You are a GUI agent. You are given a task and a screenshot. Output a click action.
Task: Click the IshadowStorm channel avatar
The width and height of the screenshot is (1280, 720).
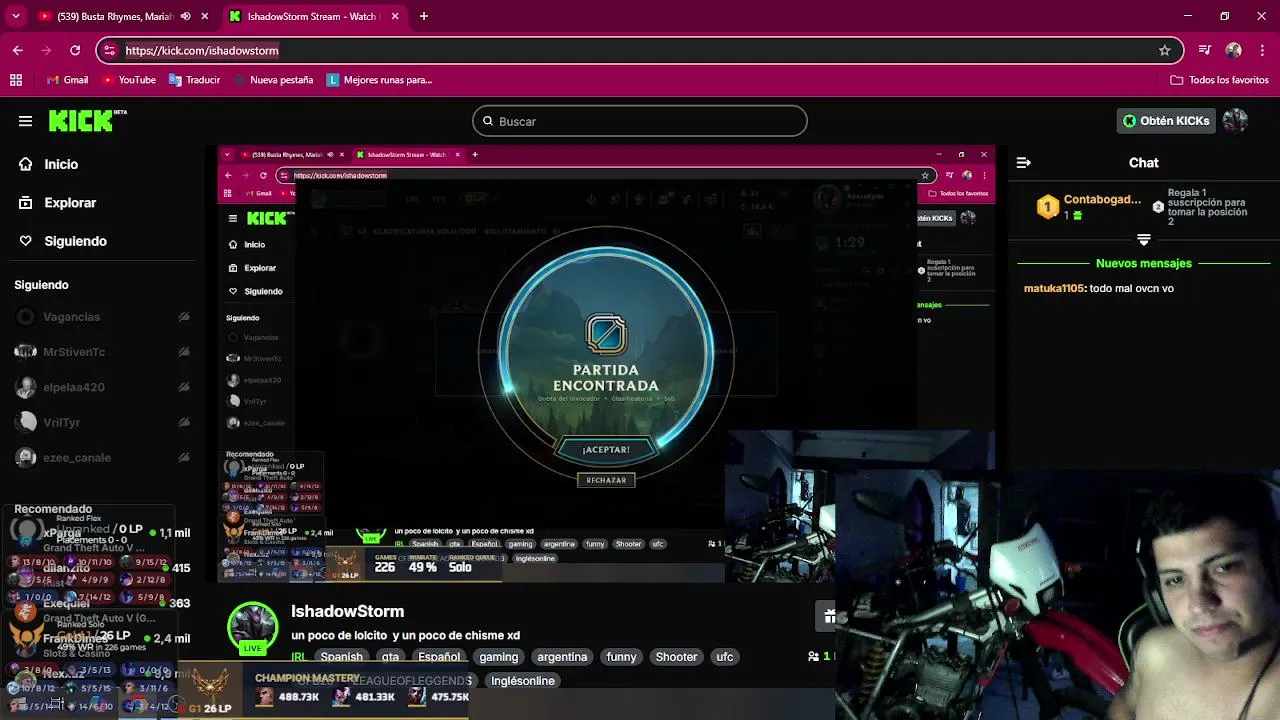click(252, 627)
